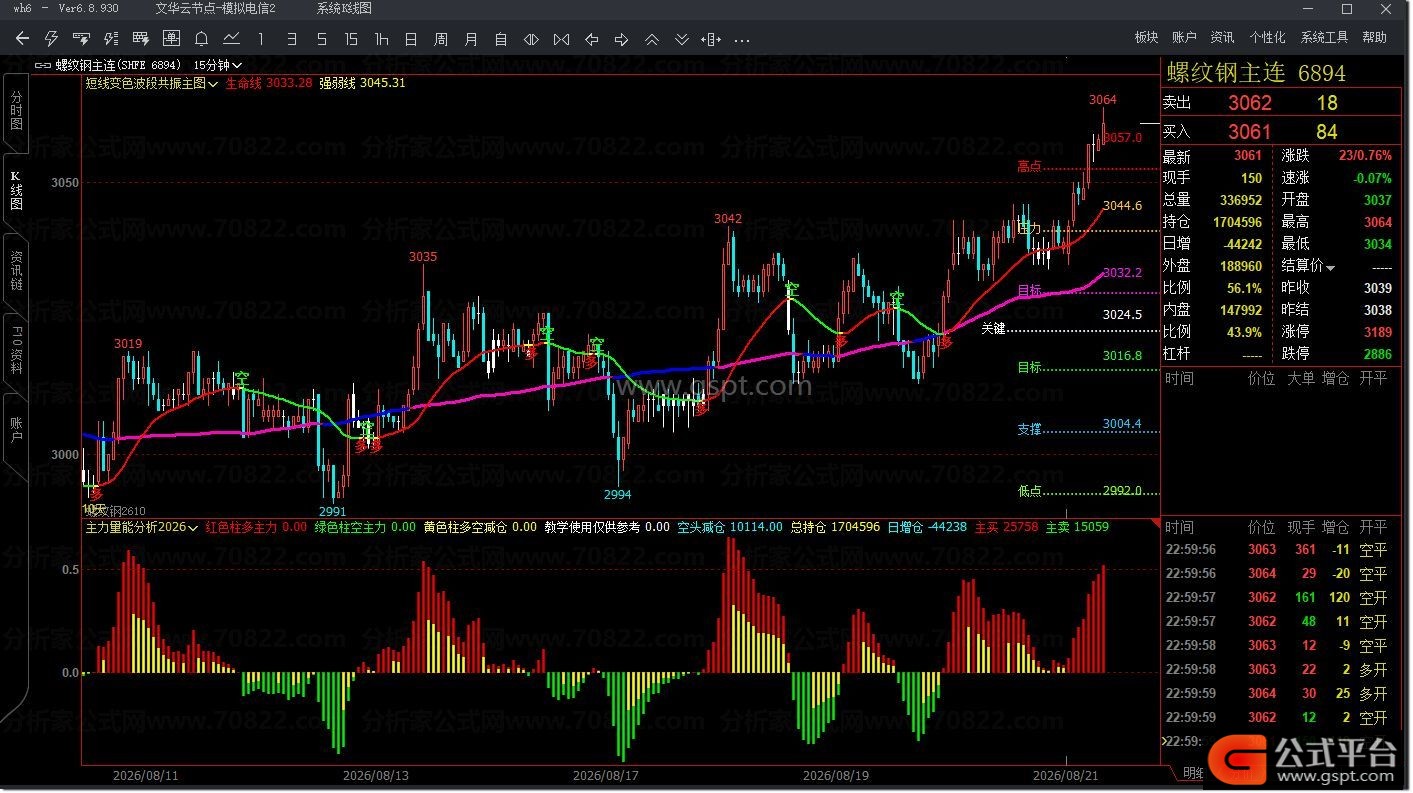Click the 结算价 label dropdown
The height and width of the screenshot is (793, 1413).
click(1310, 266)
